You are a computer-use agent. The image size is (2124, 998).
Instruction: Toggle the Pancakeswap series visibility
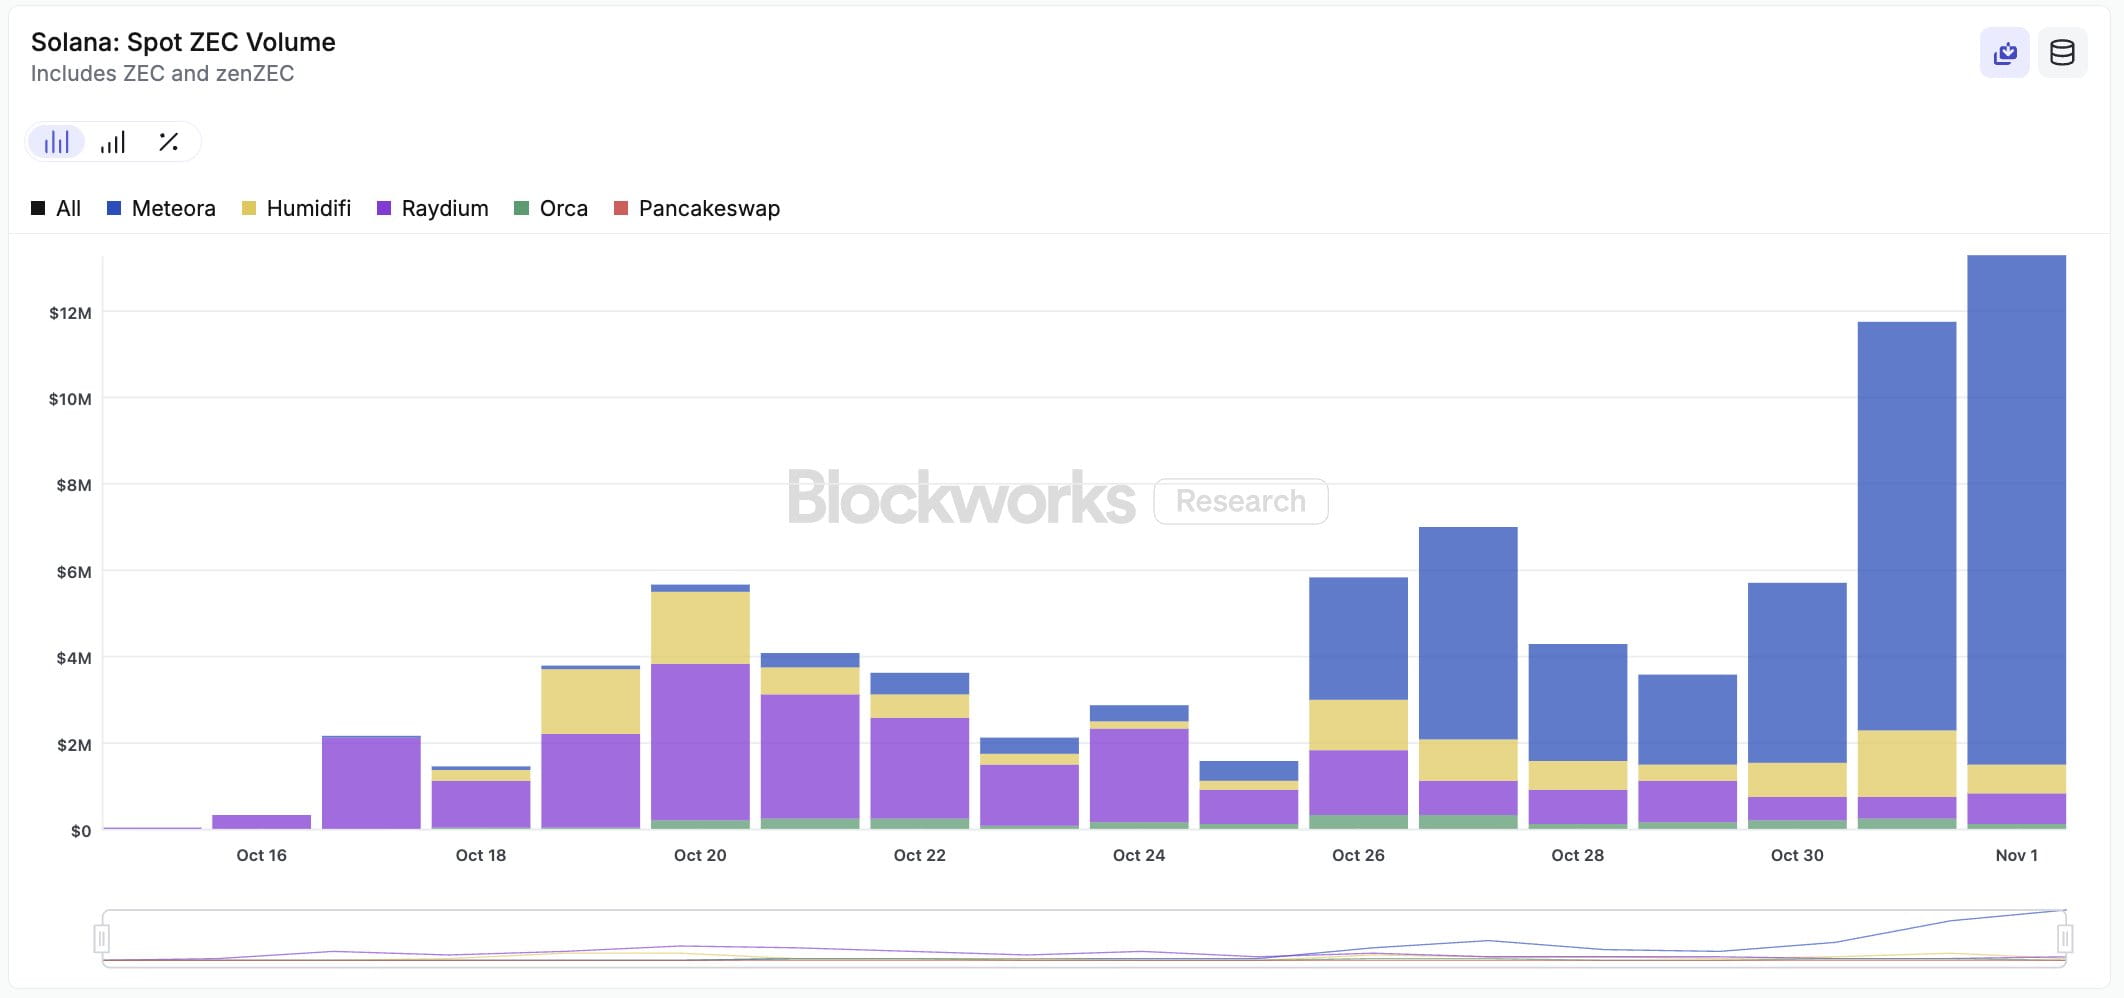tap(710, 208)
